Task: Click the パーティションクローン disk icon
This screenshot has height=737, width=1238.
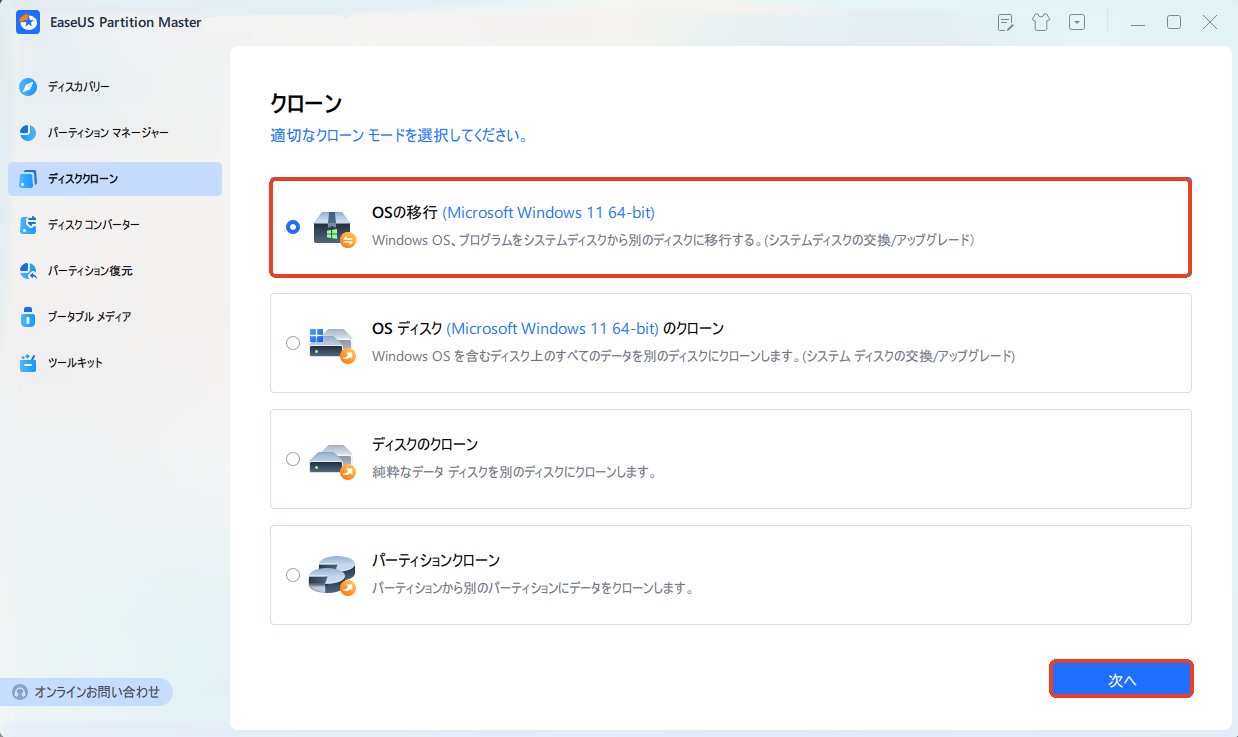Action: [332, 575]
